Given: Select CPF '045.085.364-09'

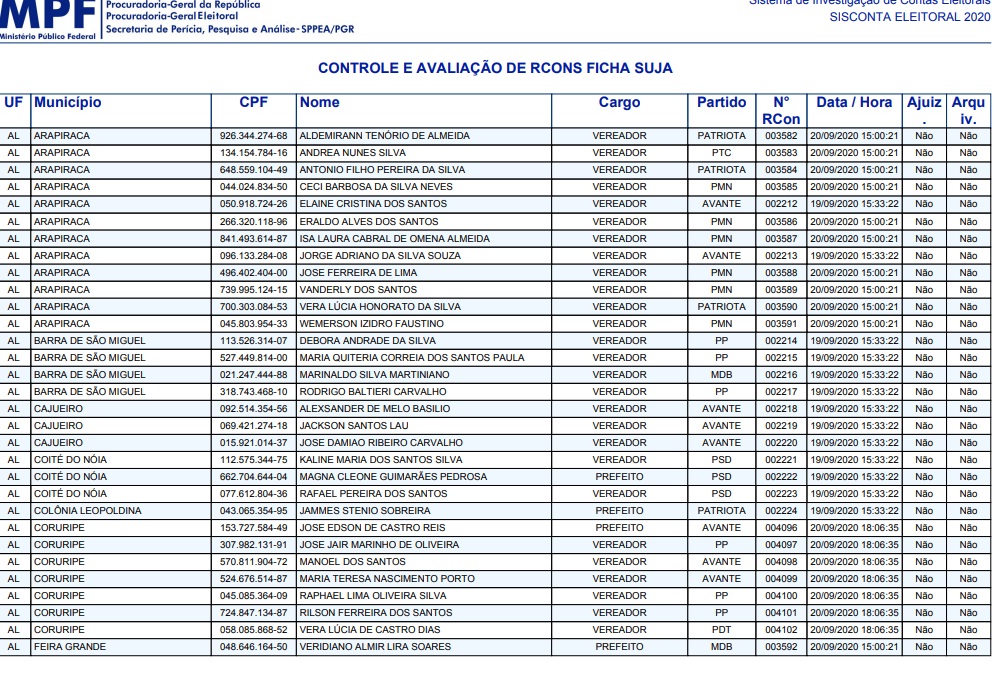Looking at the screenshot, I should click(254, 596).
